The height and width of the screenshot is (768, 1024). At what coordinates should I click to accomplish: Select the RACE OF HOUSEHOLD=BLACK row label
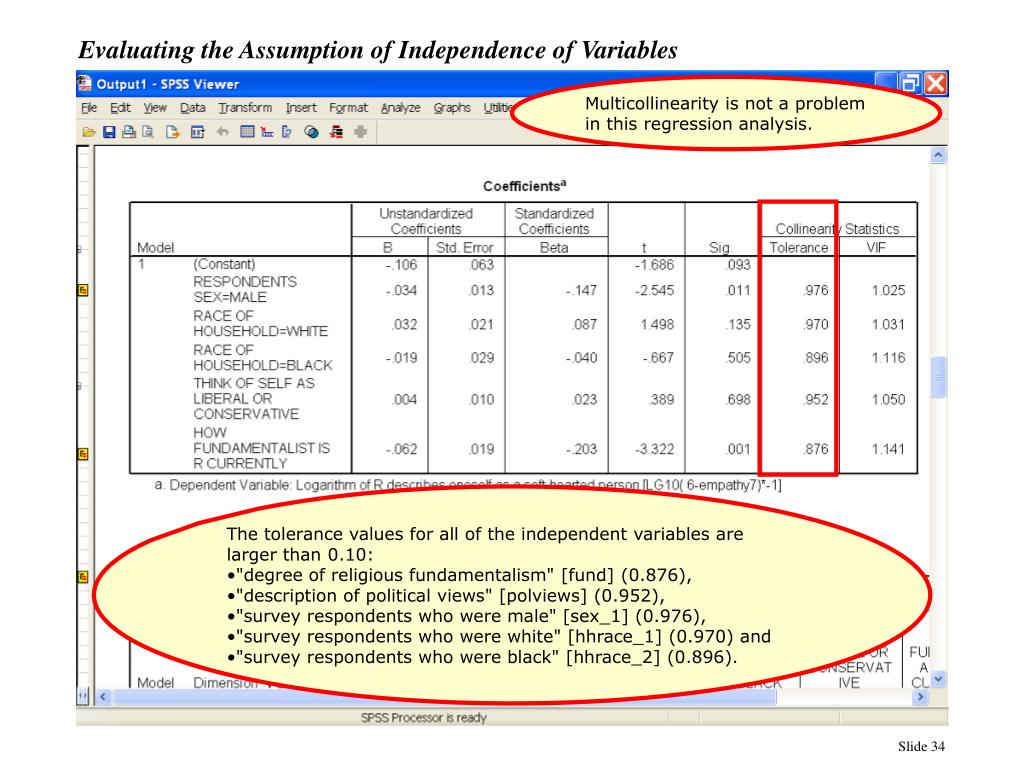(263, 357)
